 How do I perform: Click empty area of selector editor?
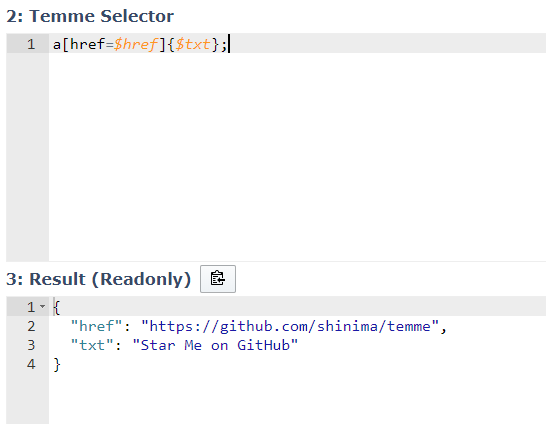(297, 157)
